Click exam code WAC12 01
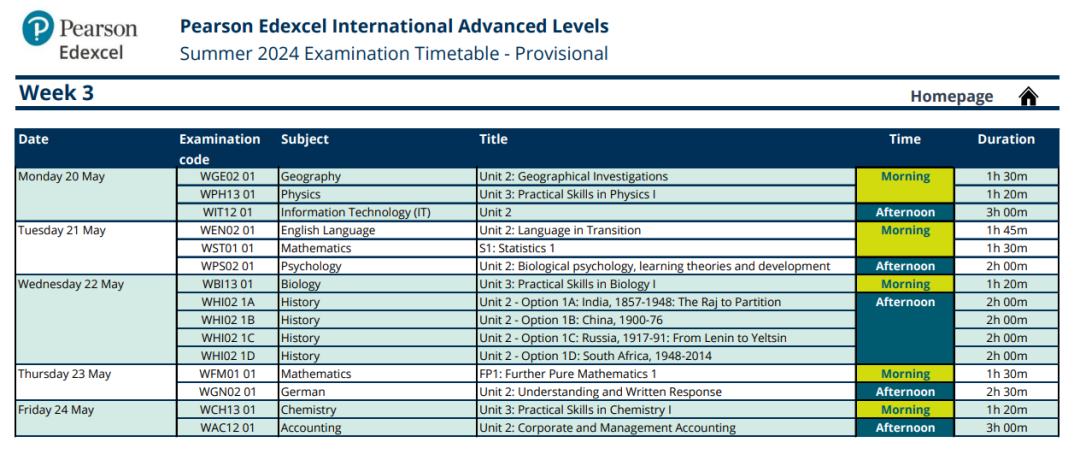Viewport: 1080px width, 466px height. pyautogui.click(x=227, y=427)
